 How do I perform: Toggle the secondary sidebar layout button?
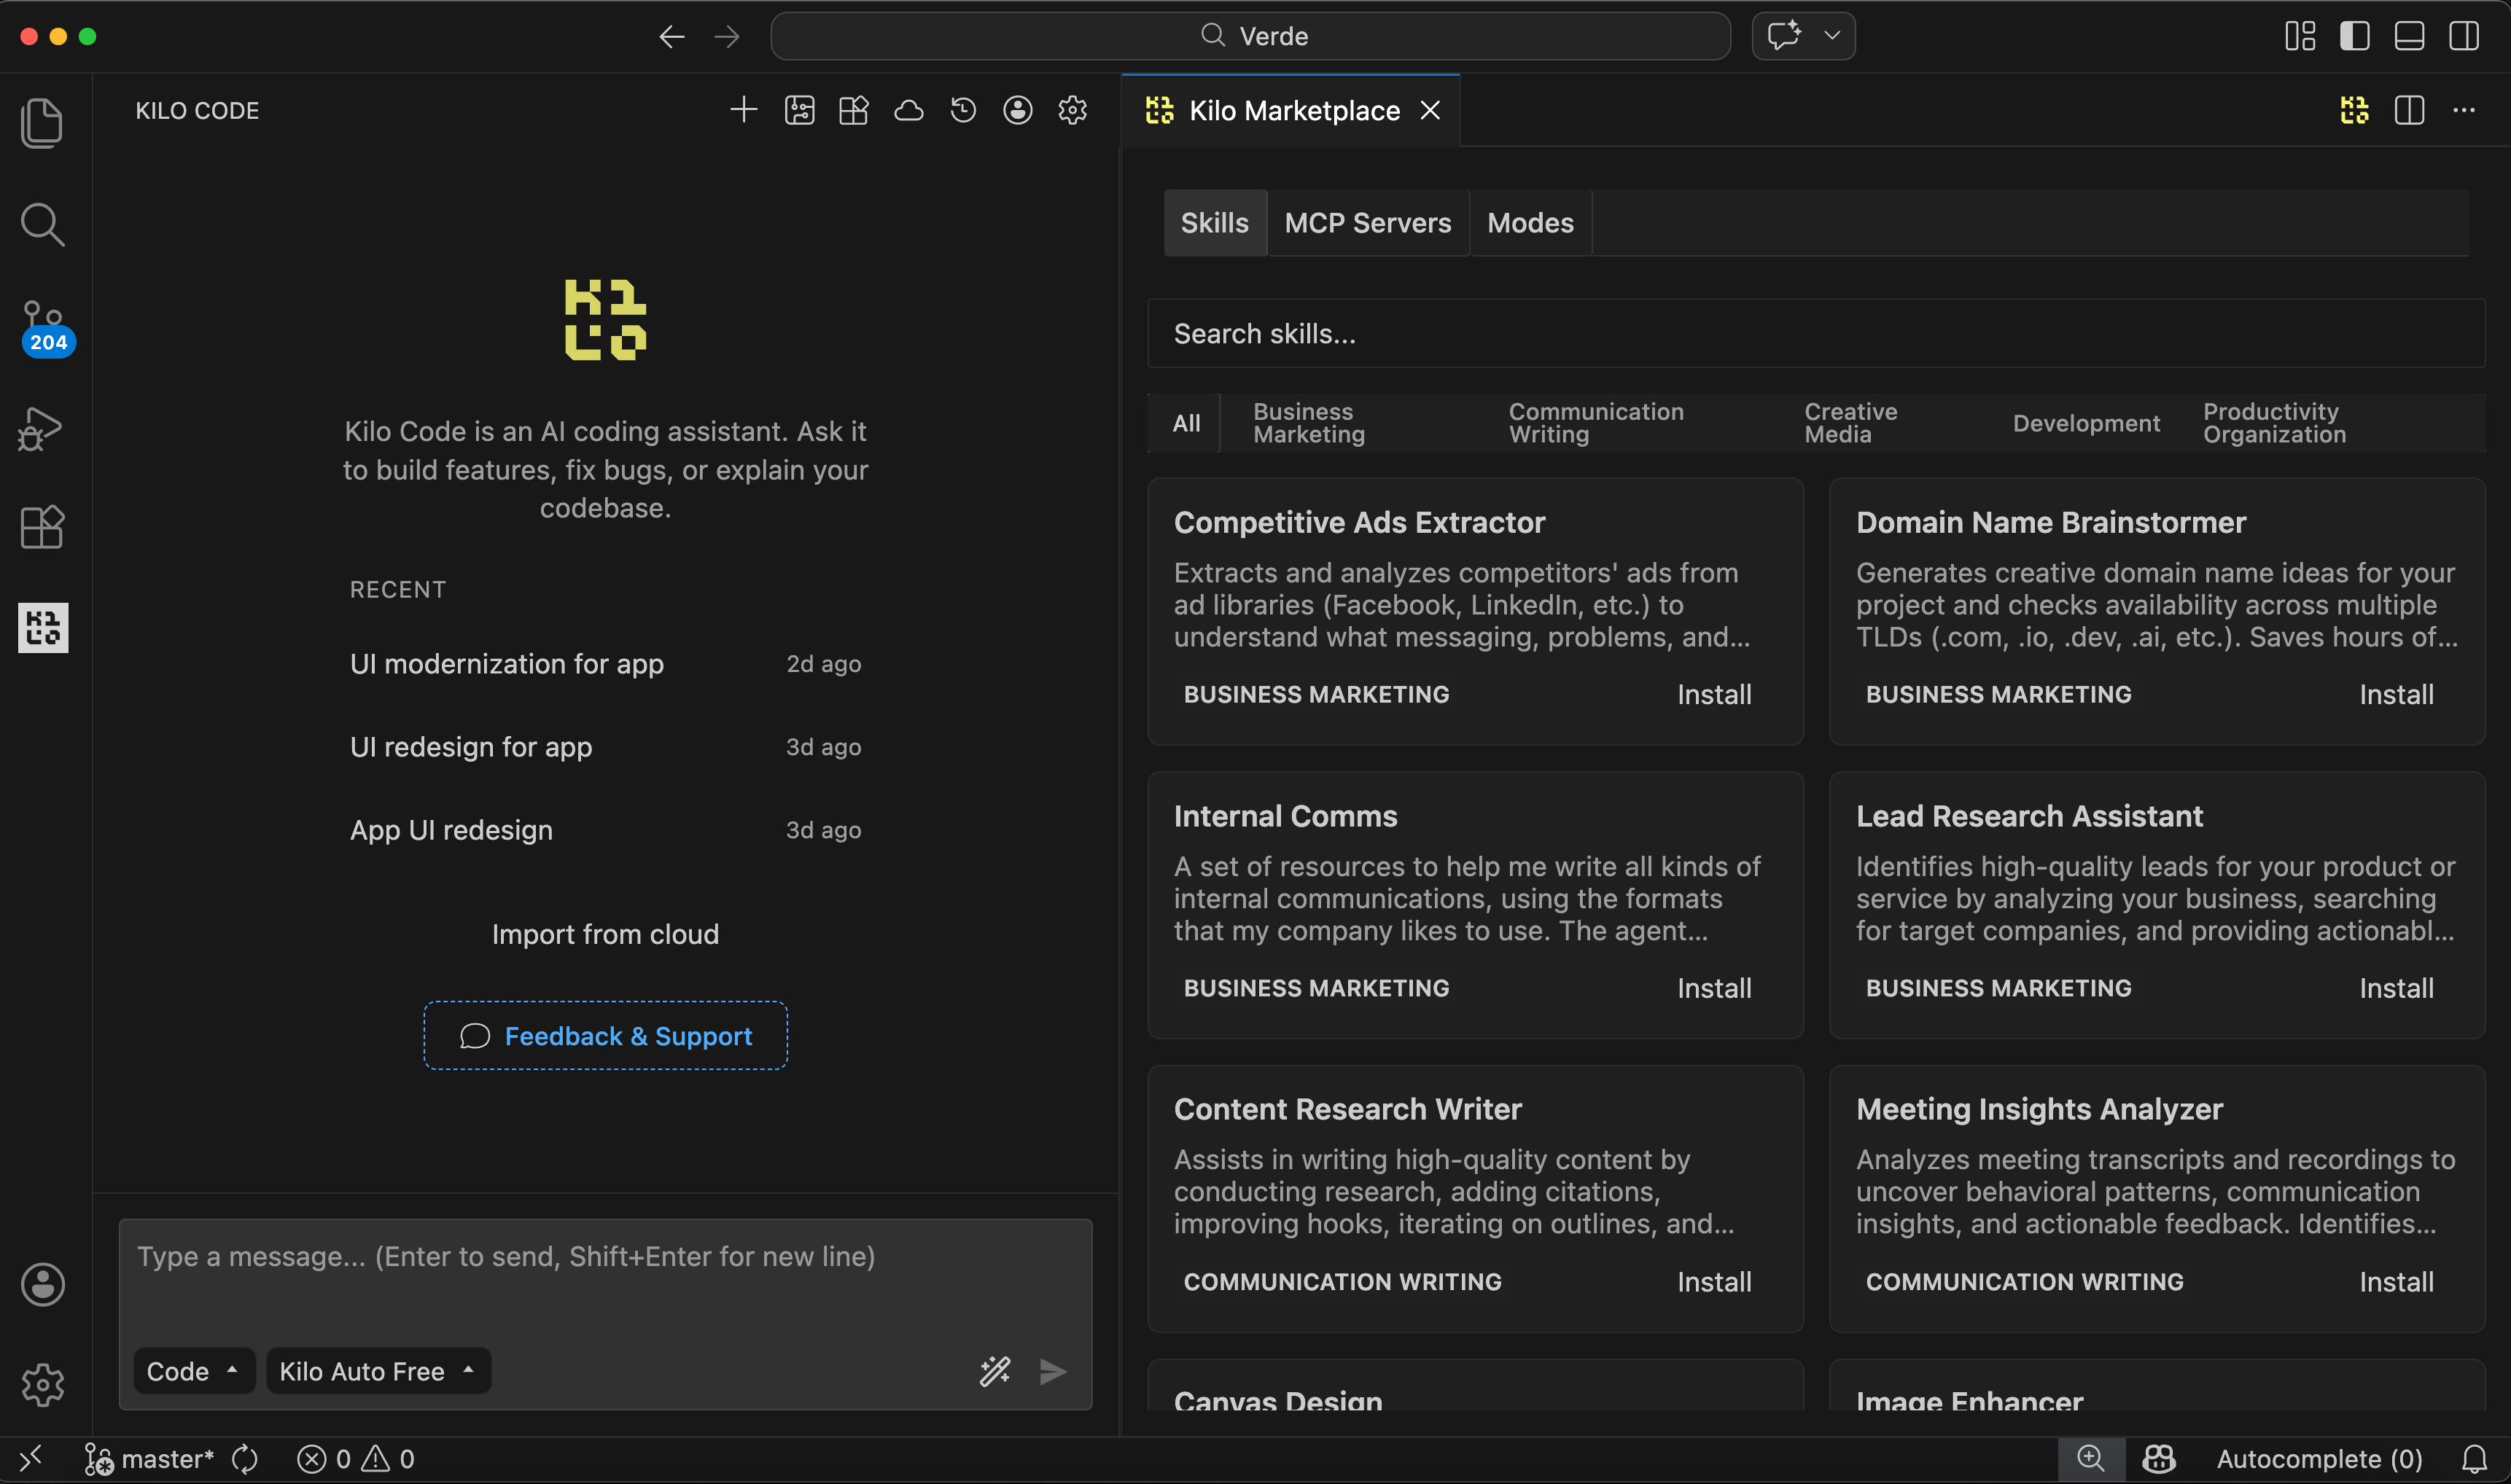coord(2463,36)
